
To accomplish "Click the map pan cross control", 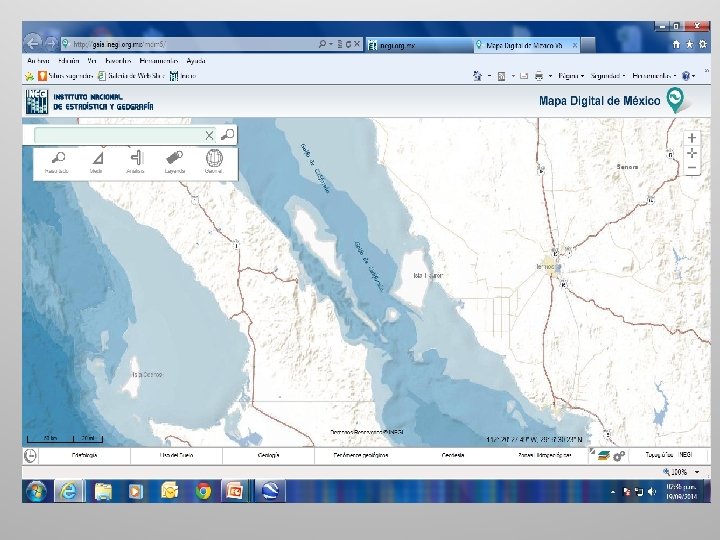I will [x=692, y=153].
